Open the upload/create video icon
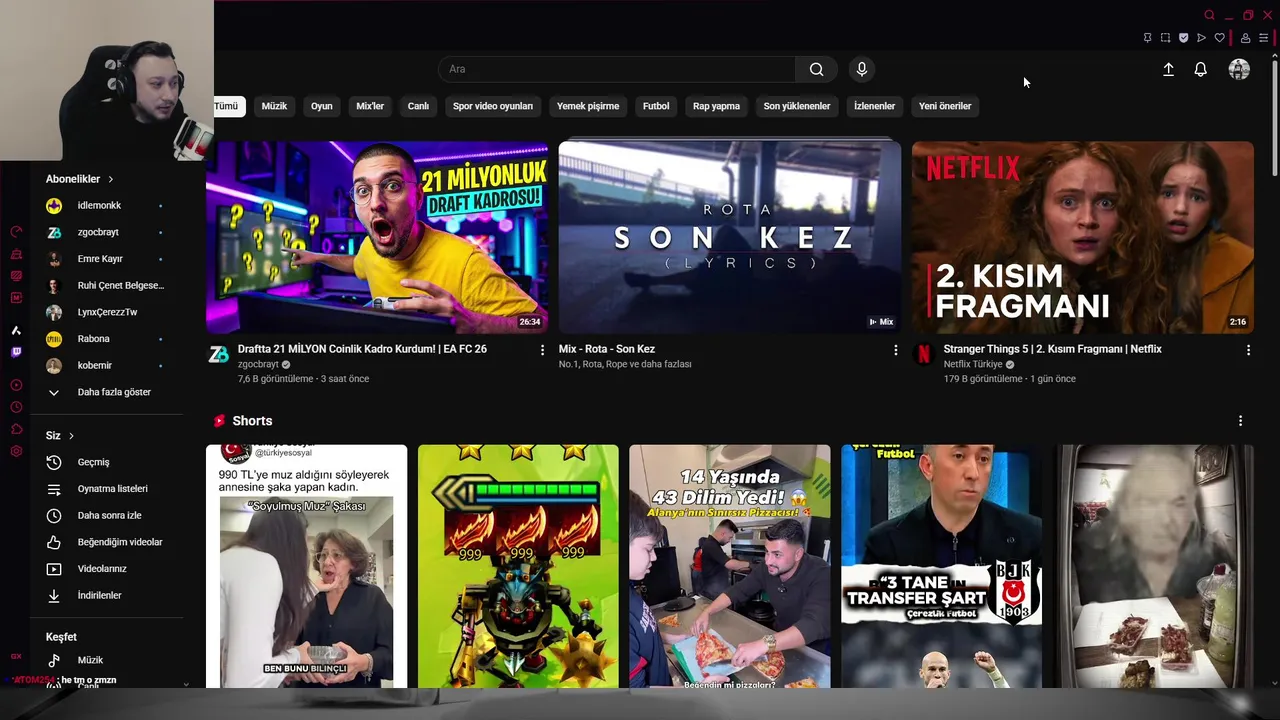Image resolution: width=1280 pixels, height=720 pixels. [x=1168, y=69]
